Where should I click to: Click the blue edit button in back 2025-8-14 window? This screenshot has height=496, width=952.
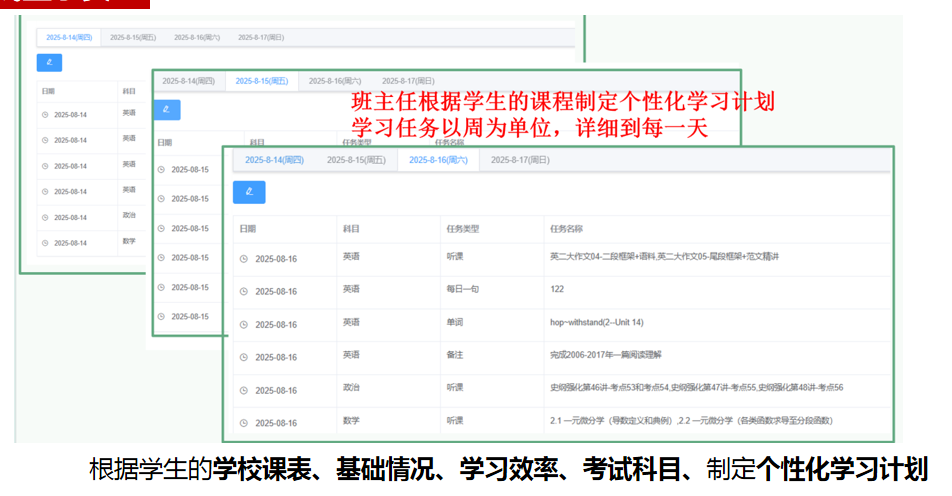pyautogui.click(x=49, y=63)
